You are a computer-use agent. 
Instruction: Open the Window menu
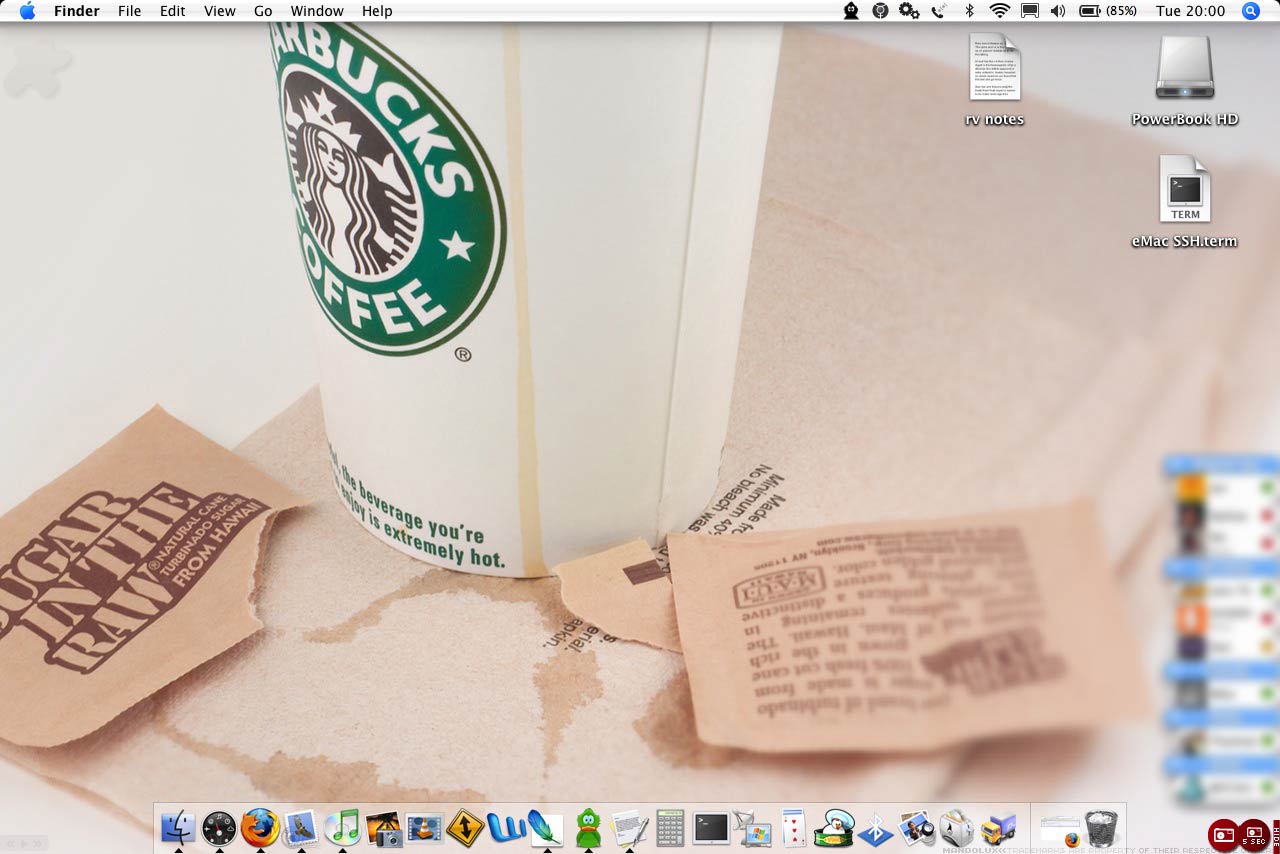[x=317, y=11]
